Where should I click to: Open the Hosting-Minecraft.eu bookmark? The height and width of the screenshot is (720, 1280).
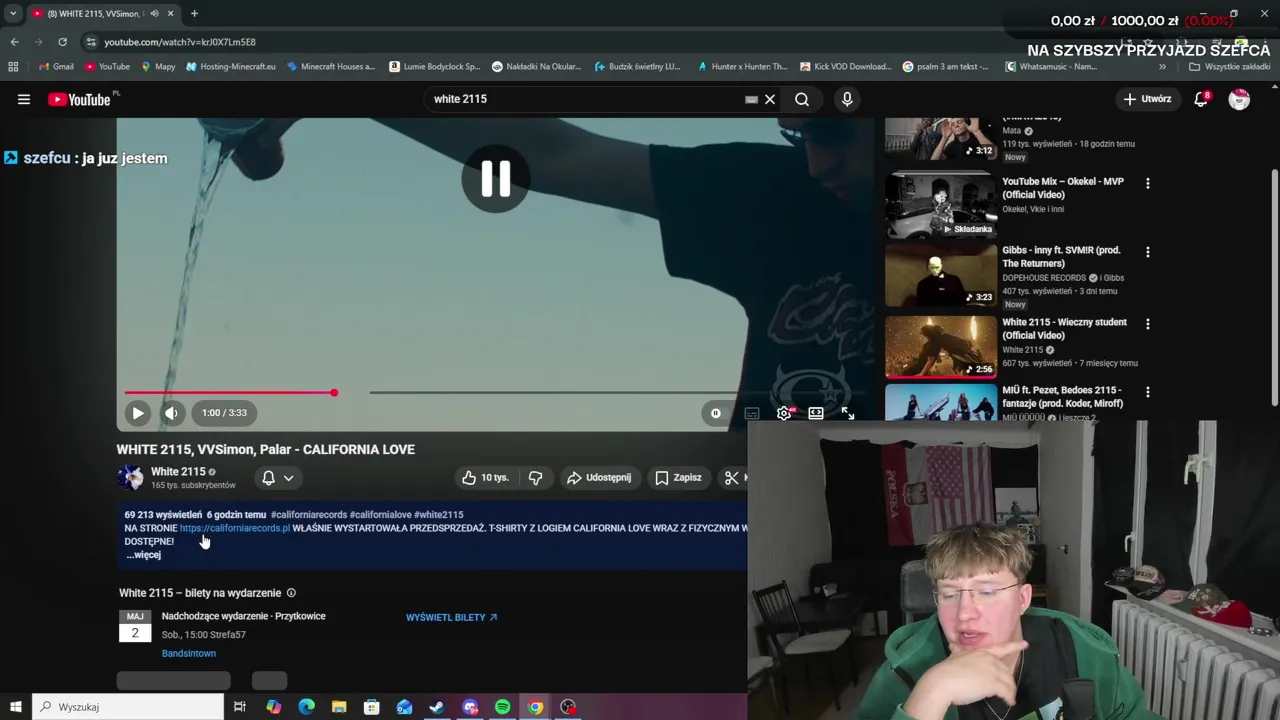coord(231,67)
